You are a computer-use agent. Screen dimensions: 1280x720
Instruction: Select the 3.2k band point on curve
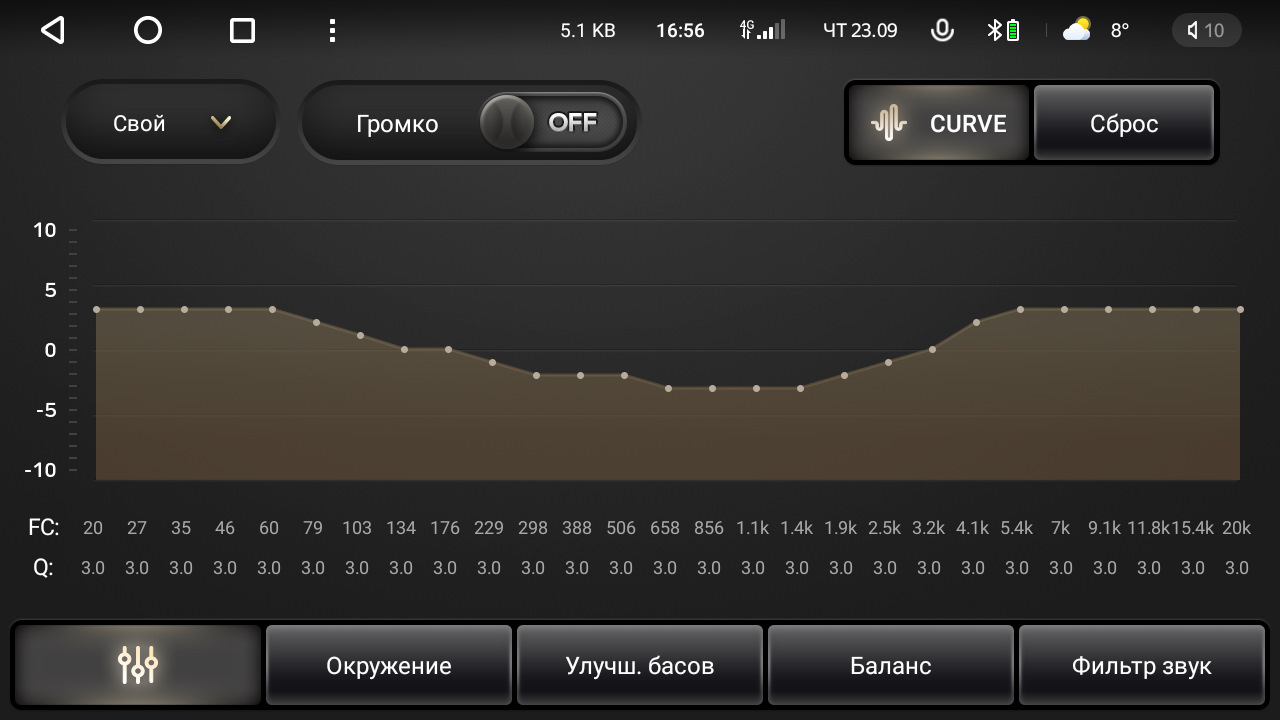[x=932, y=349]
